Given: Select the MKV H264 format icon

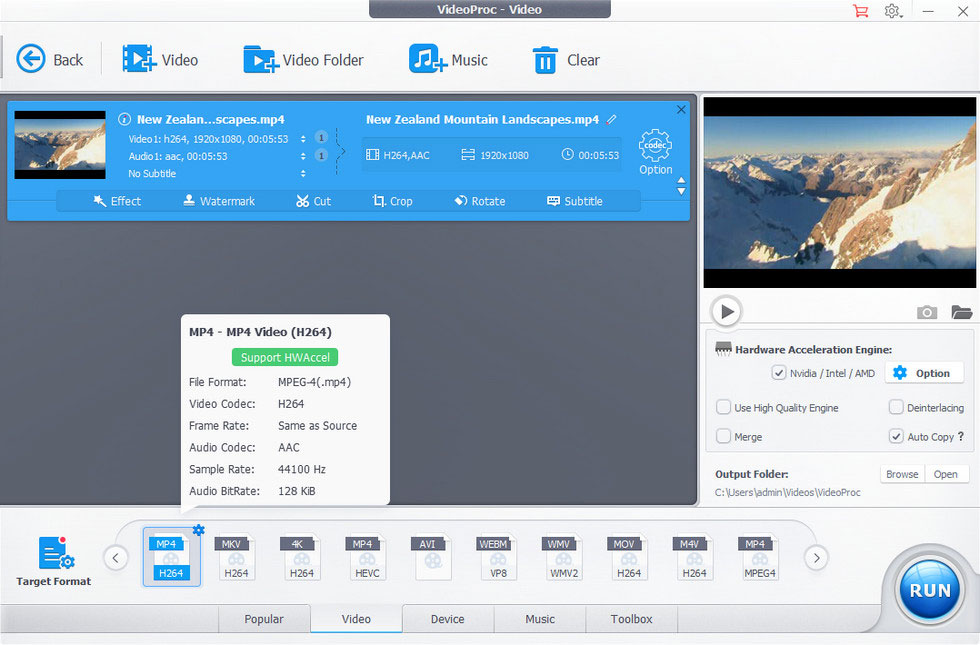Looking at the screenshot, I should pyautogui.click(x=236, y=558).
